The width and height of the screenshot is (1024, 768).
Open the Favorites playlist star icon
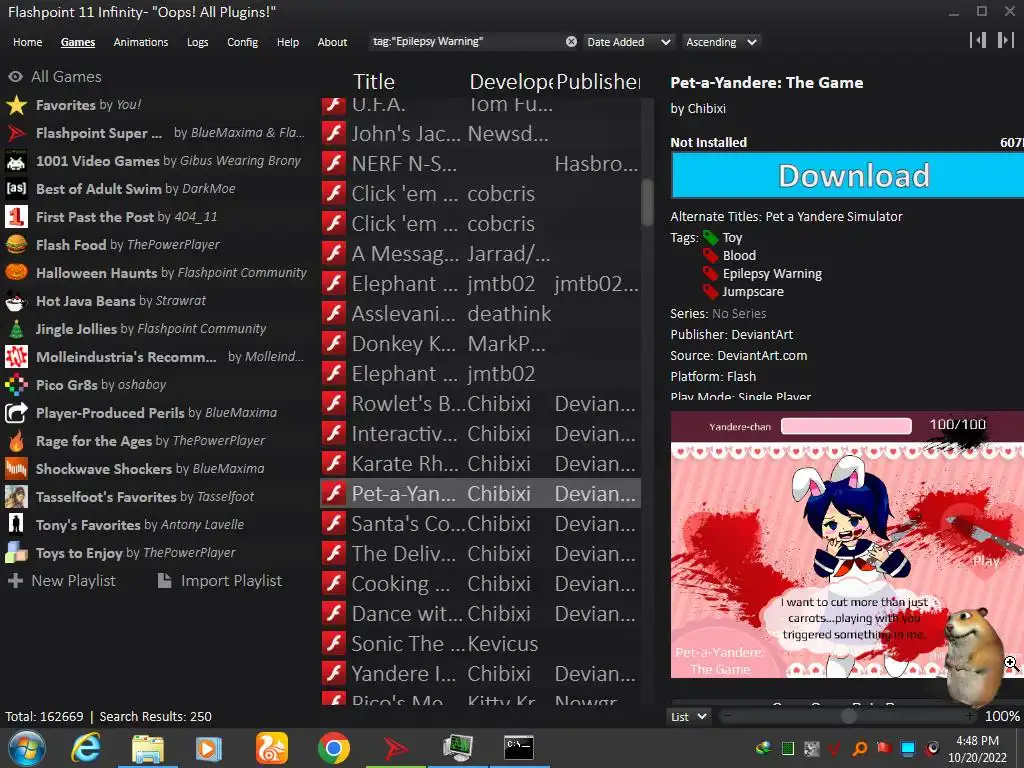coord(16,104)
